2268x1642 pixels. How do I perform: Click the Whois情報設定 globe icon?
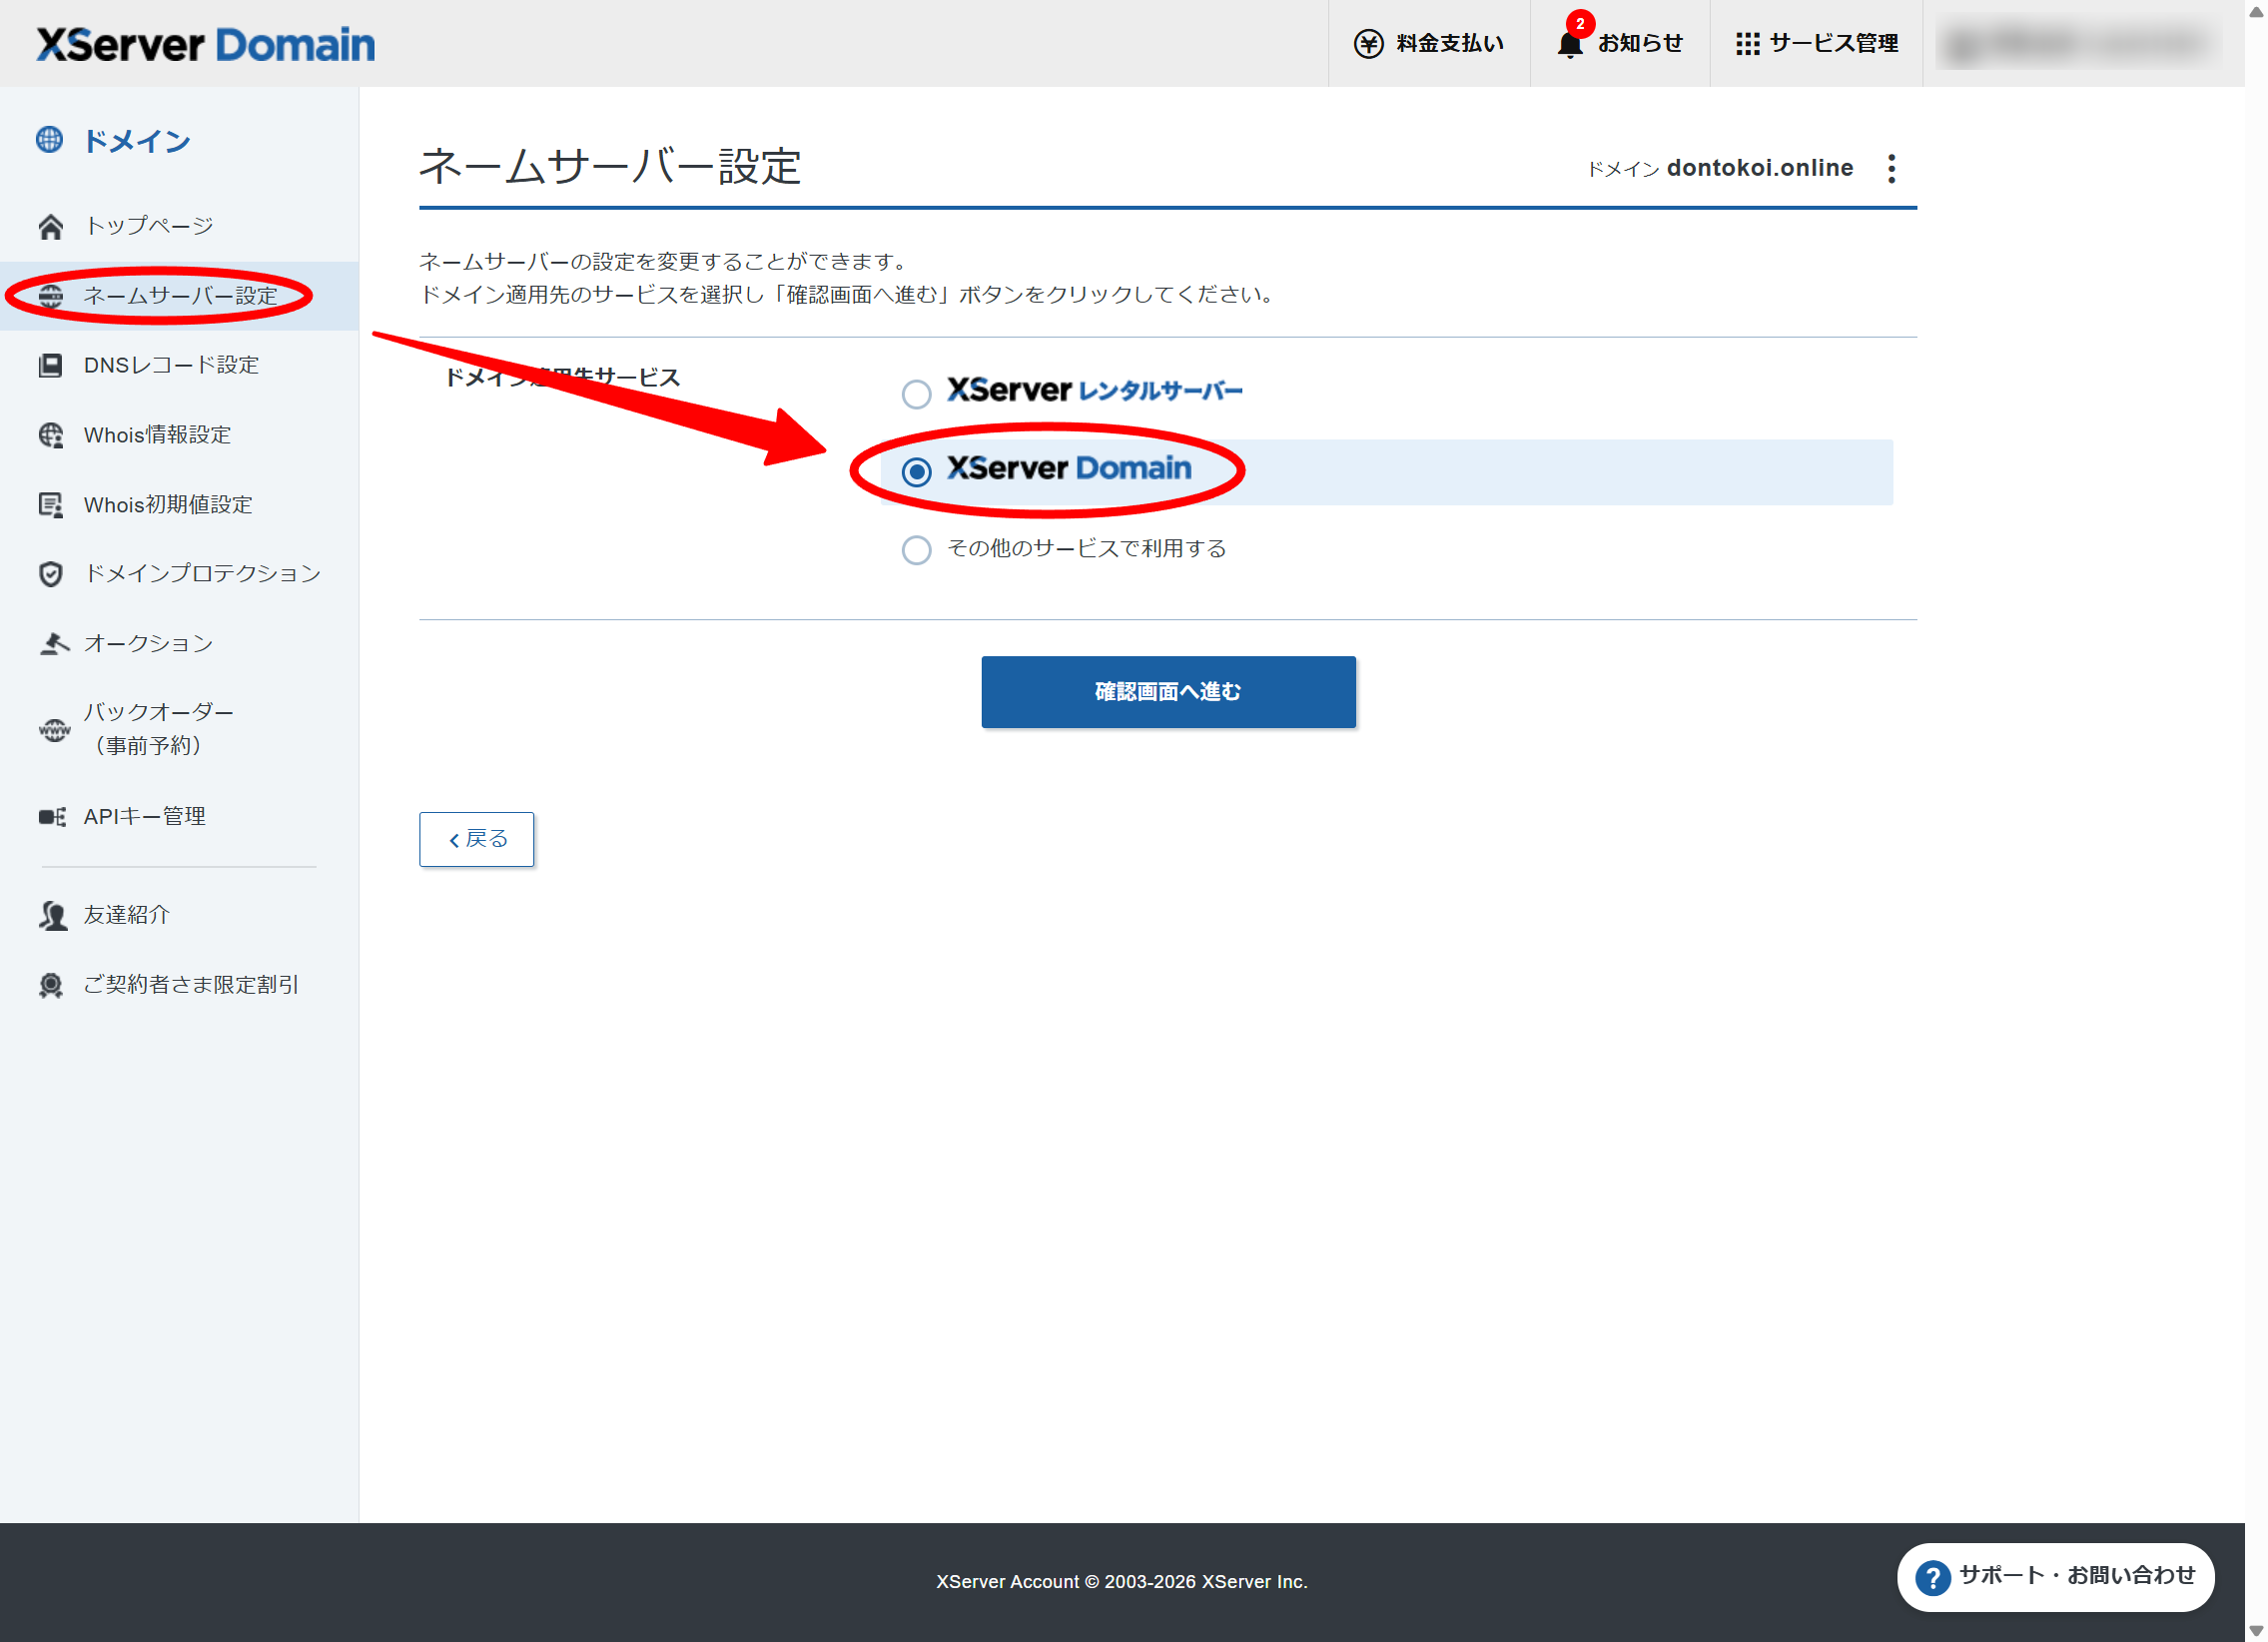51,435
